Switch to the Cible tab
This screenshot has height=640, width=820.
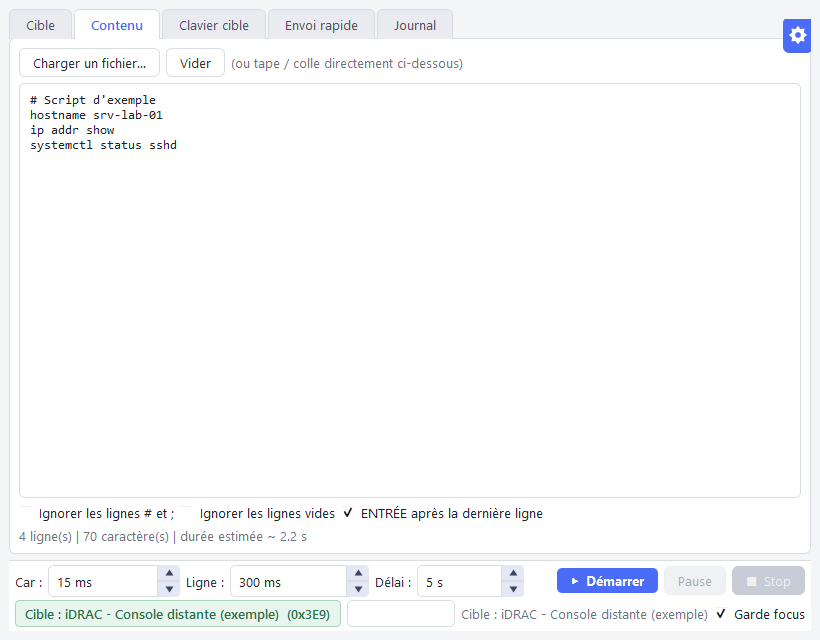40,25
